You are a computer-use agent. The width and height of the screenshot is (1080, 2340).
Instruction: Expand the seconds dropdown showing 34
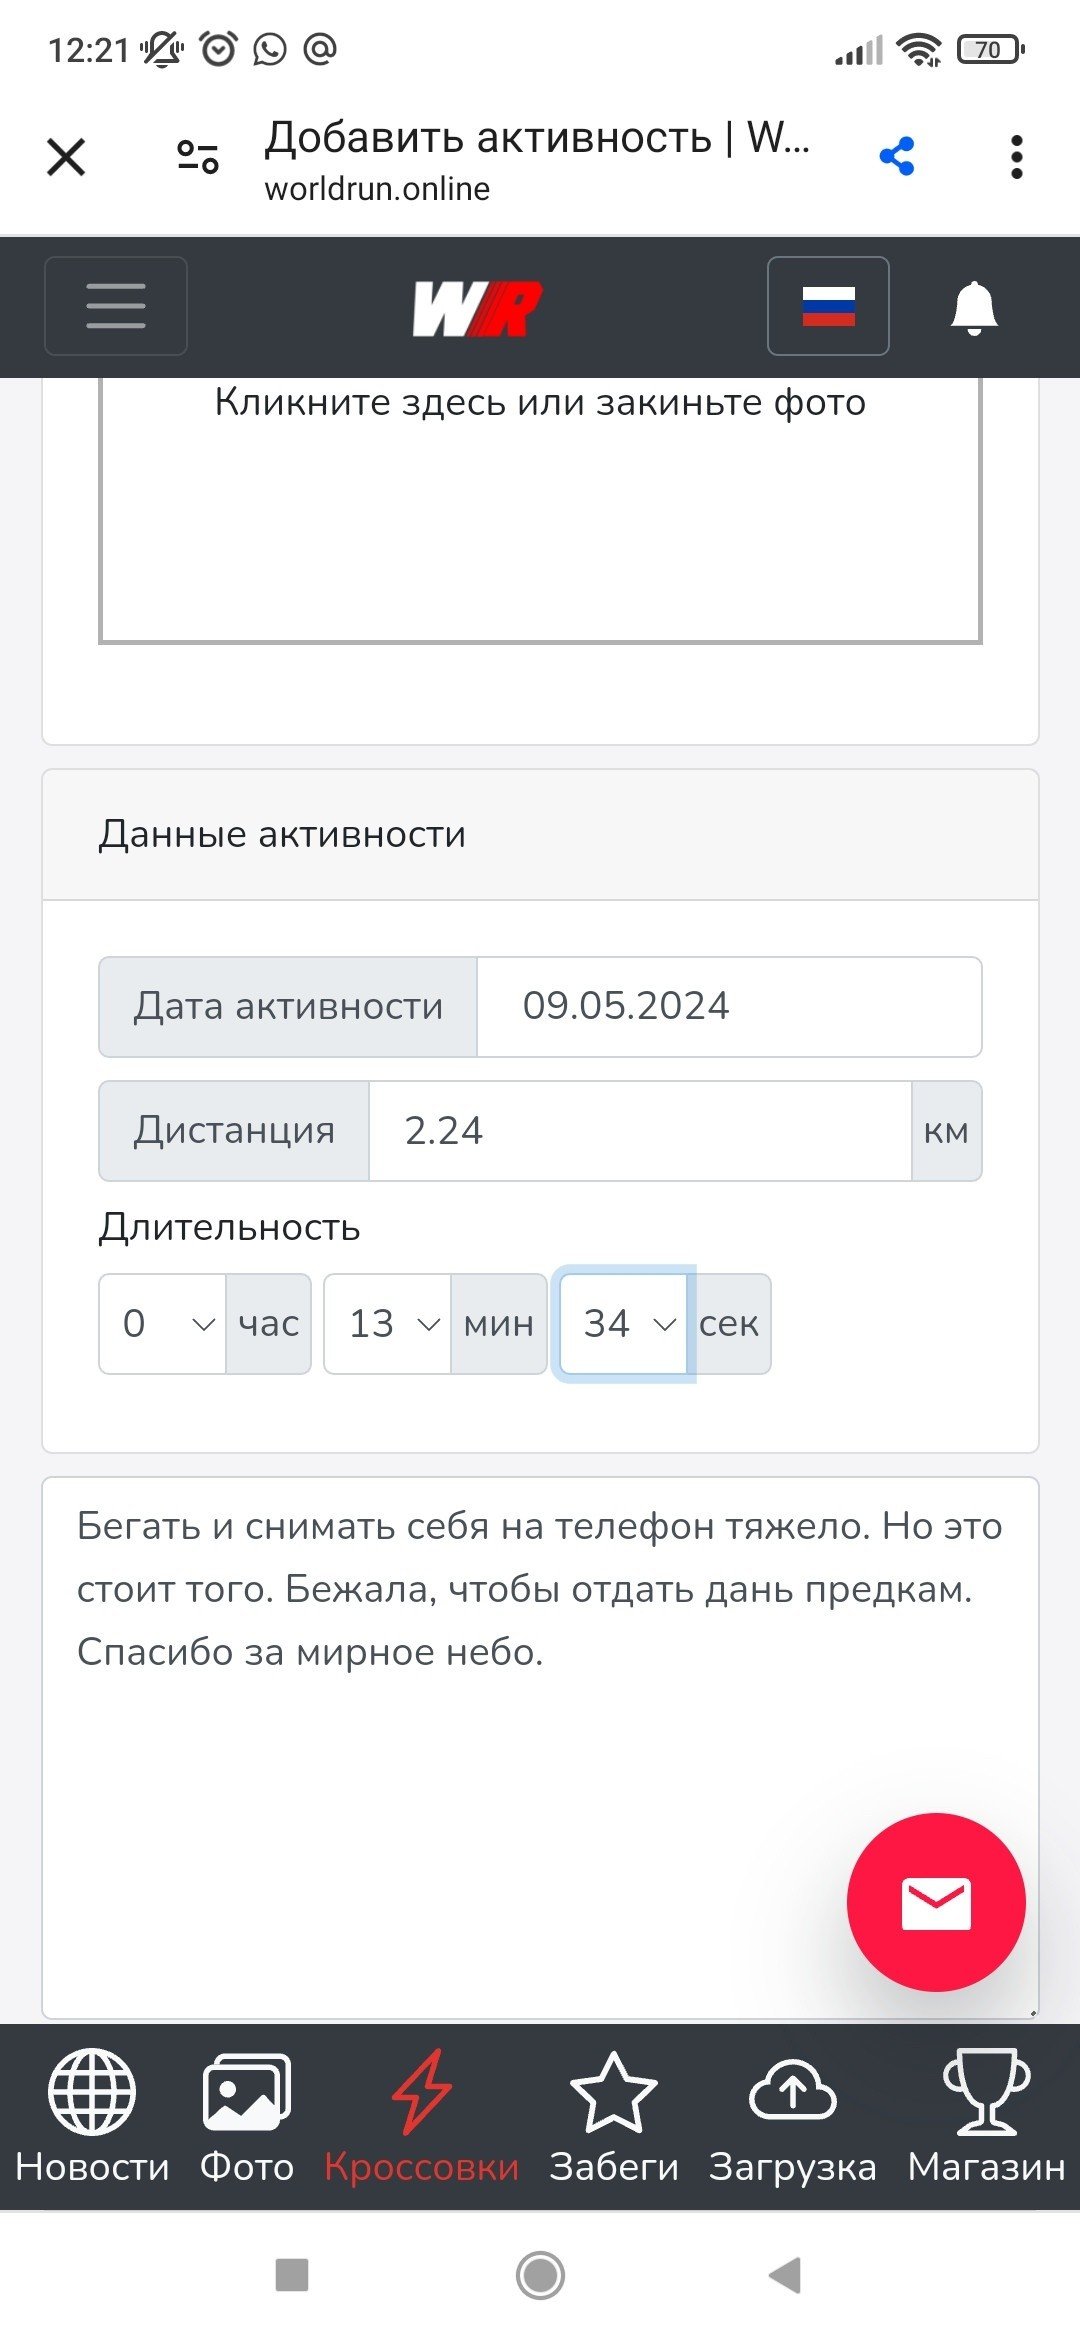click(x=624, y=1324)
